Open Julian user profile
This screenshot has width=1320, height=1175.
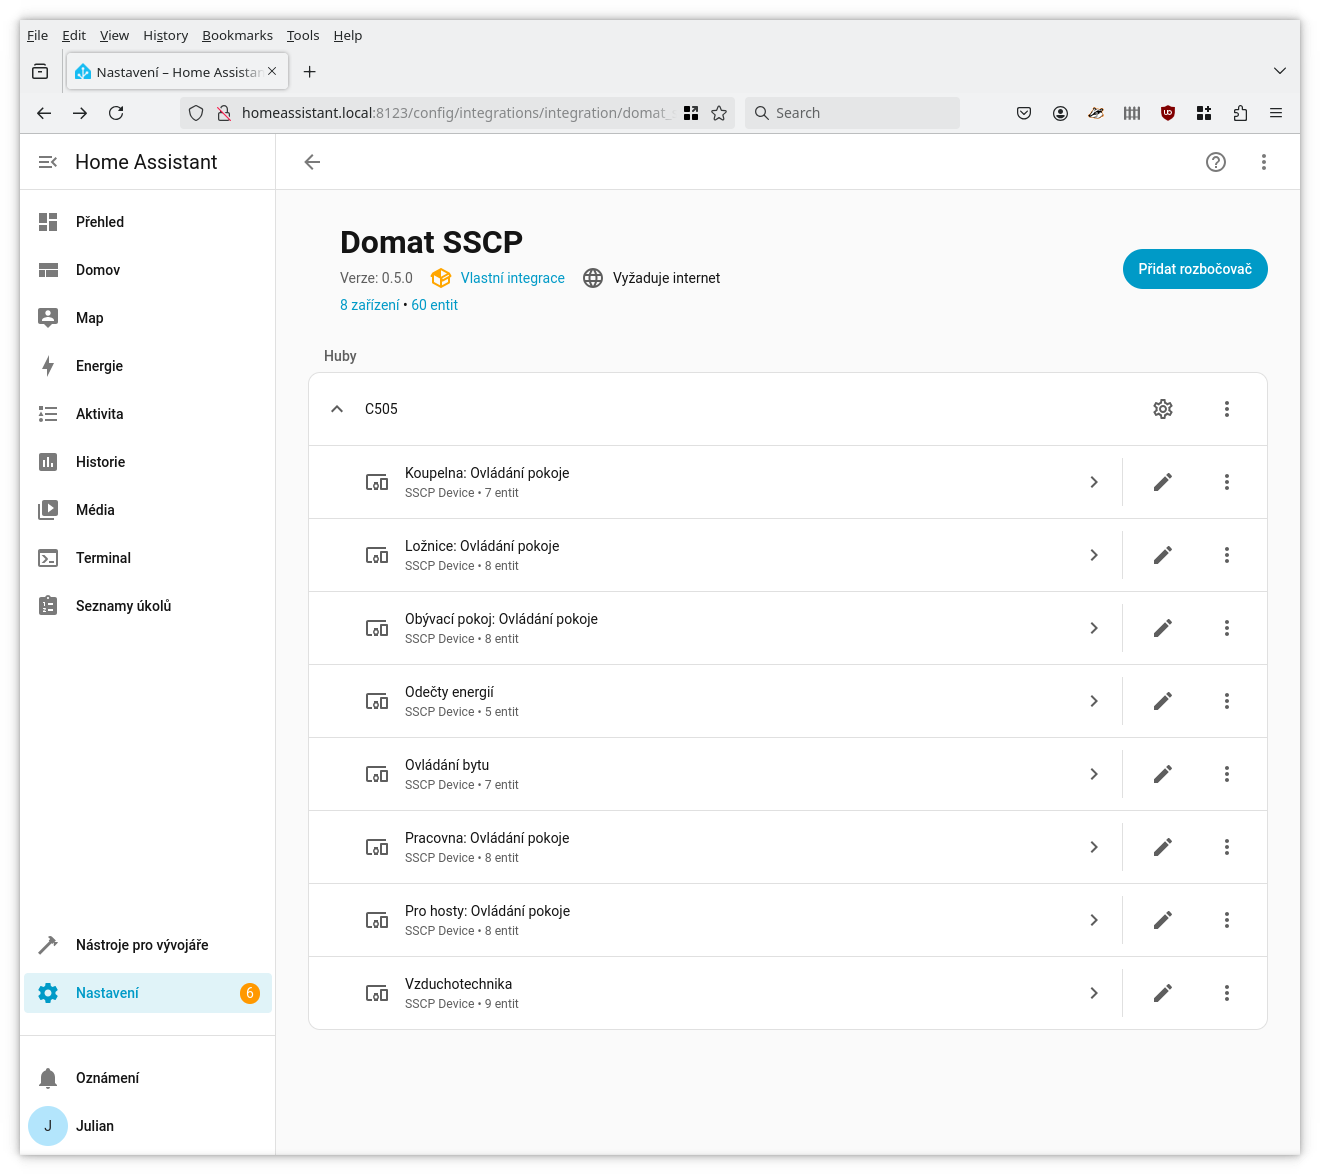click(x=148, y=1126)
